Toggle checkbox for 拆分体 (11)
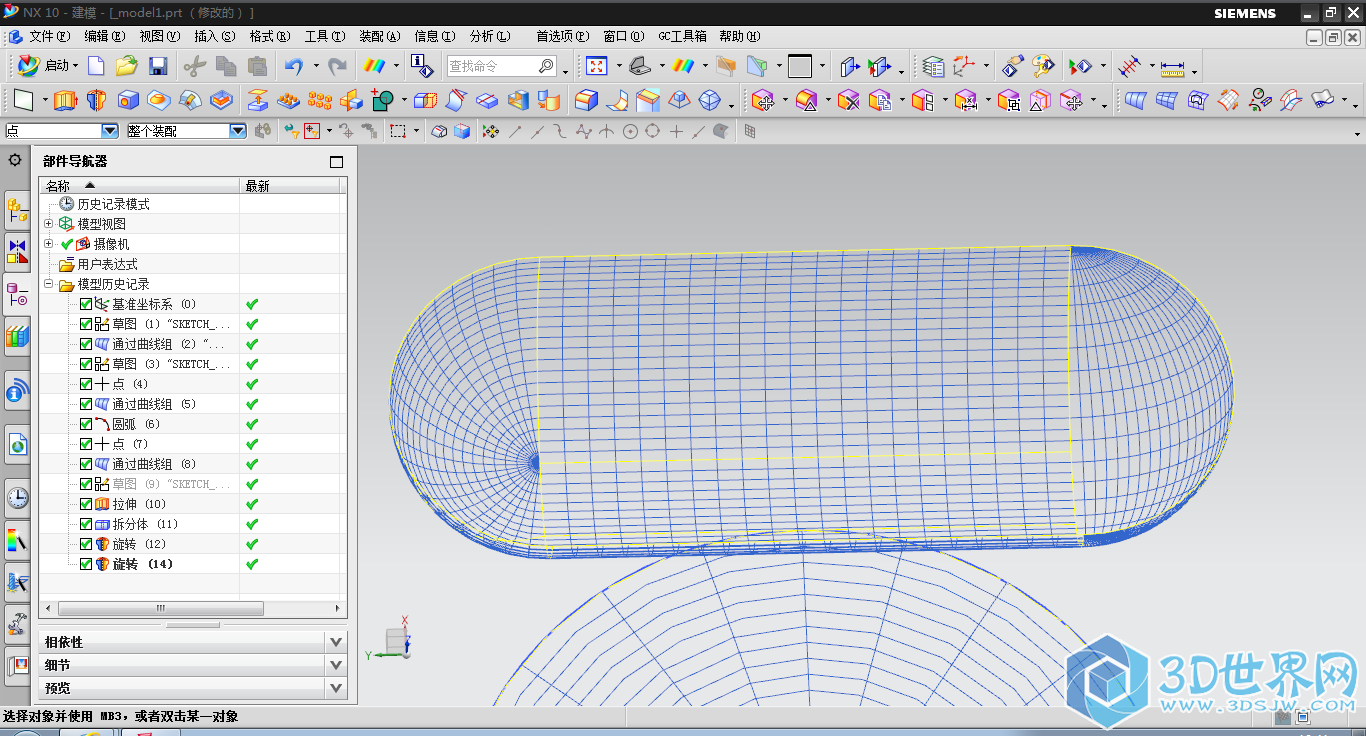 [x=86, y=524]
